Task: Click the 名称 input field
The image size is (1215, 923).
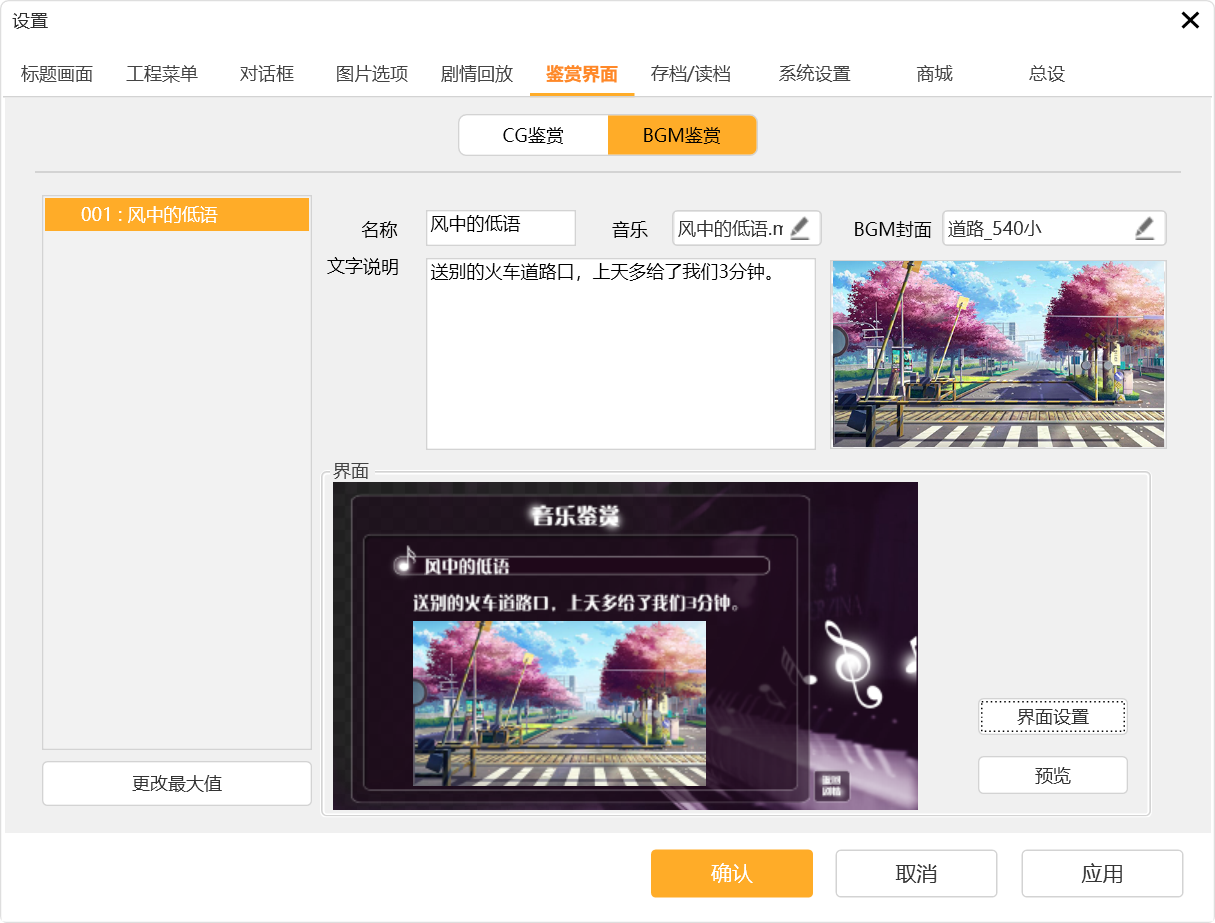Action: click(500, 227)
